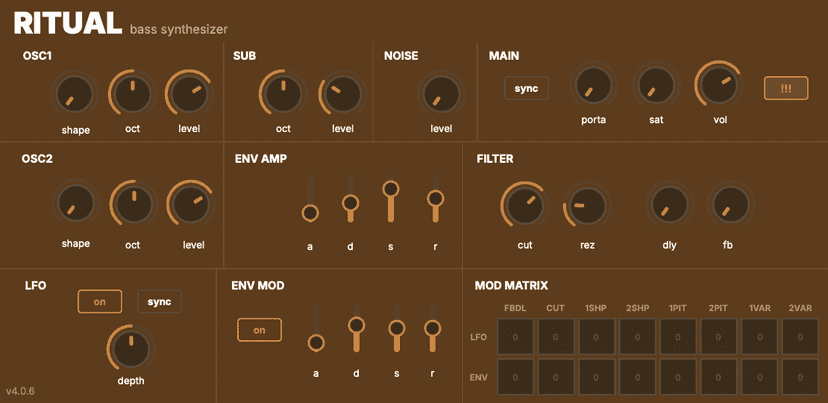Viewport: 828px width, 403px height.
Task: Click the FILTER rez knob
Action: (587, 206)
